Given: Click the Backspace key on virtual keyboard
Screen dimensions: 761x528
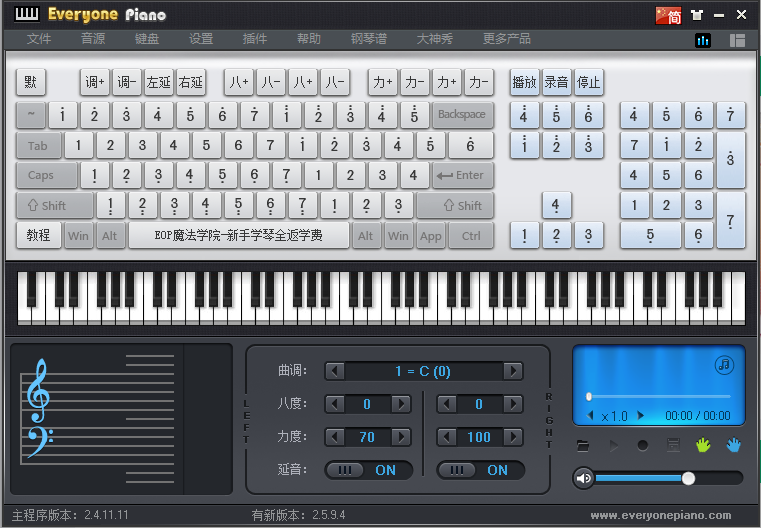Looking at the screenshot, I should pyautogui.click(x=462, y=115).
